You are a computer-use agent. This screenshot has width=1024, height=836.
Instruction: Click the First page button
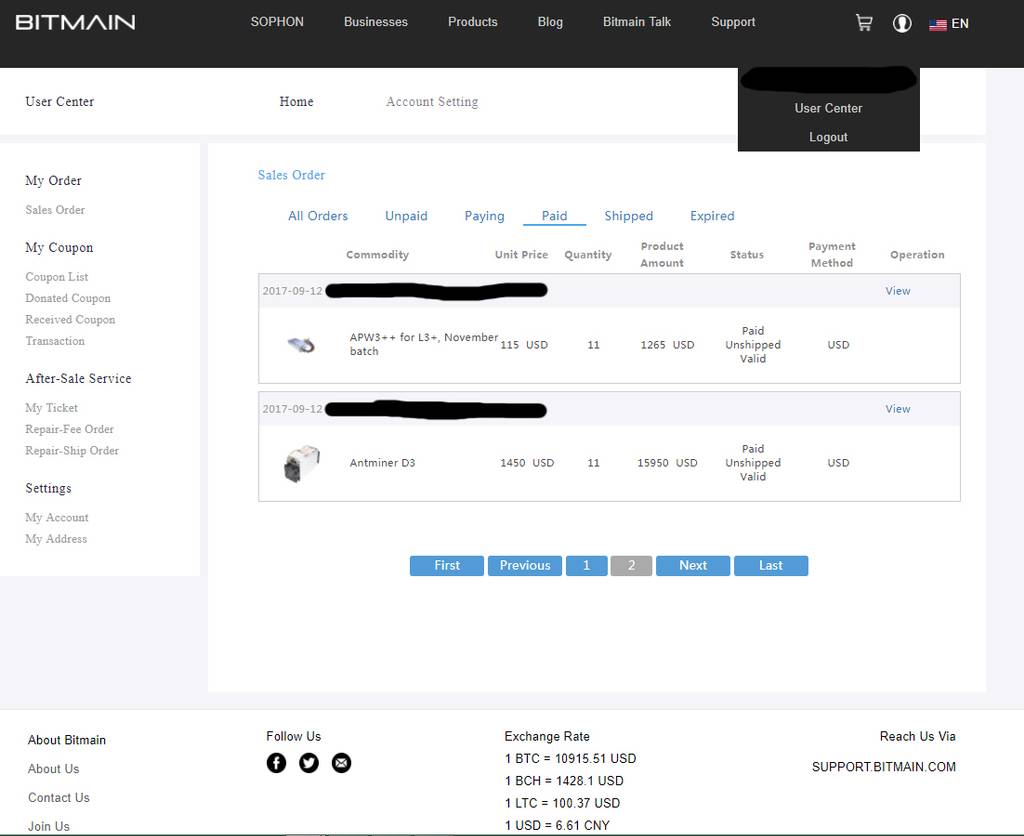tap(447, 566)
